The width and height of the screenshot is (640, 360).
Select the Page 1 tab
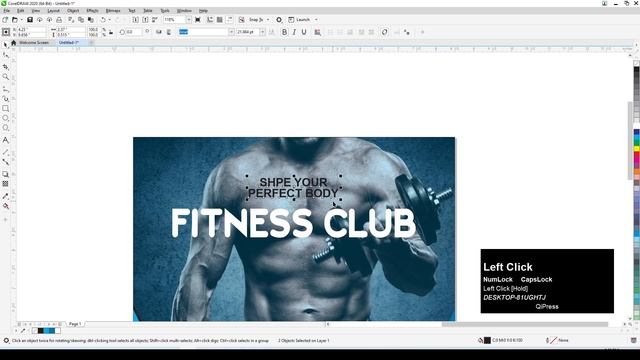click(x=75, y=324)
